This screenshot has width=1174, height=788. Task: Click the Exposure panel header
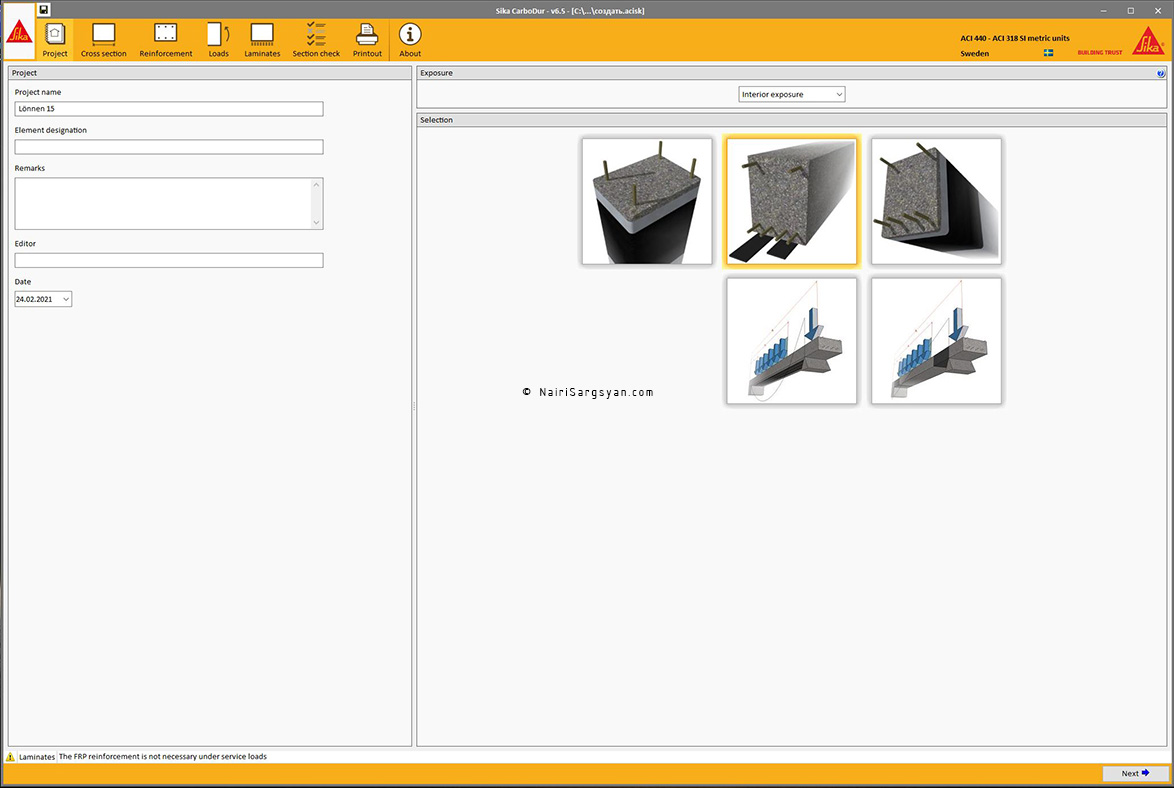791,73
